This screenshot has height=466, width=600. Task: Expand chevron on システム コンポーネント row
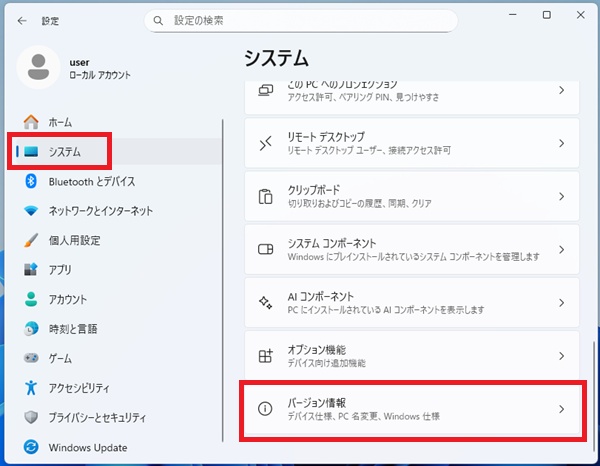(x=561, y=249)
